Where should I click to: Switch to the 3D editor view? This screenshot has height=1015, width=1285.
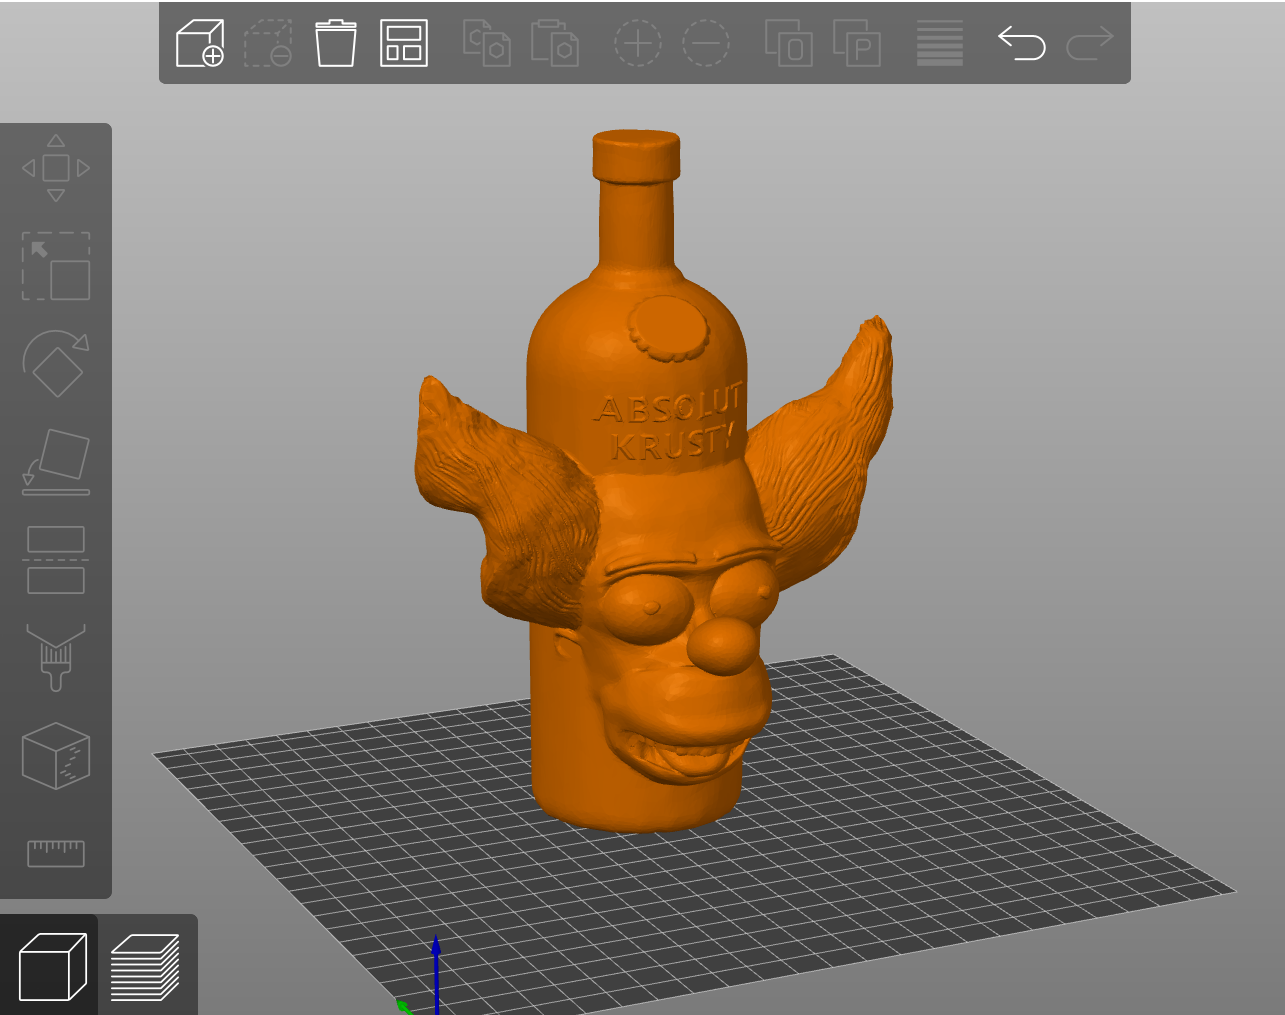(x=52, y=967)
